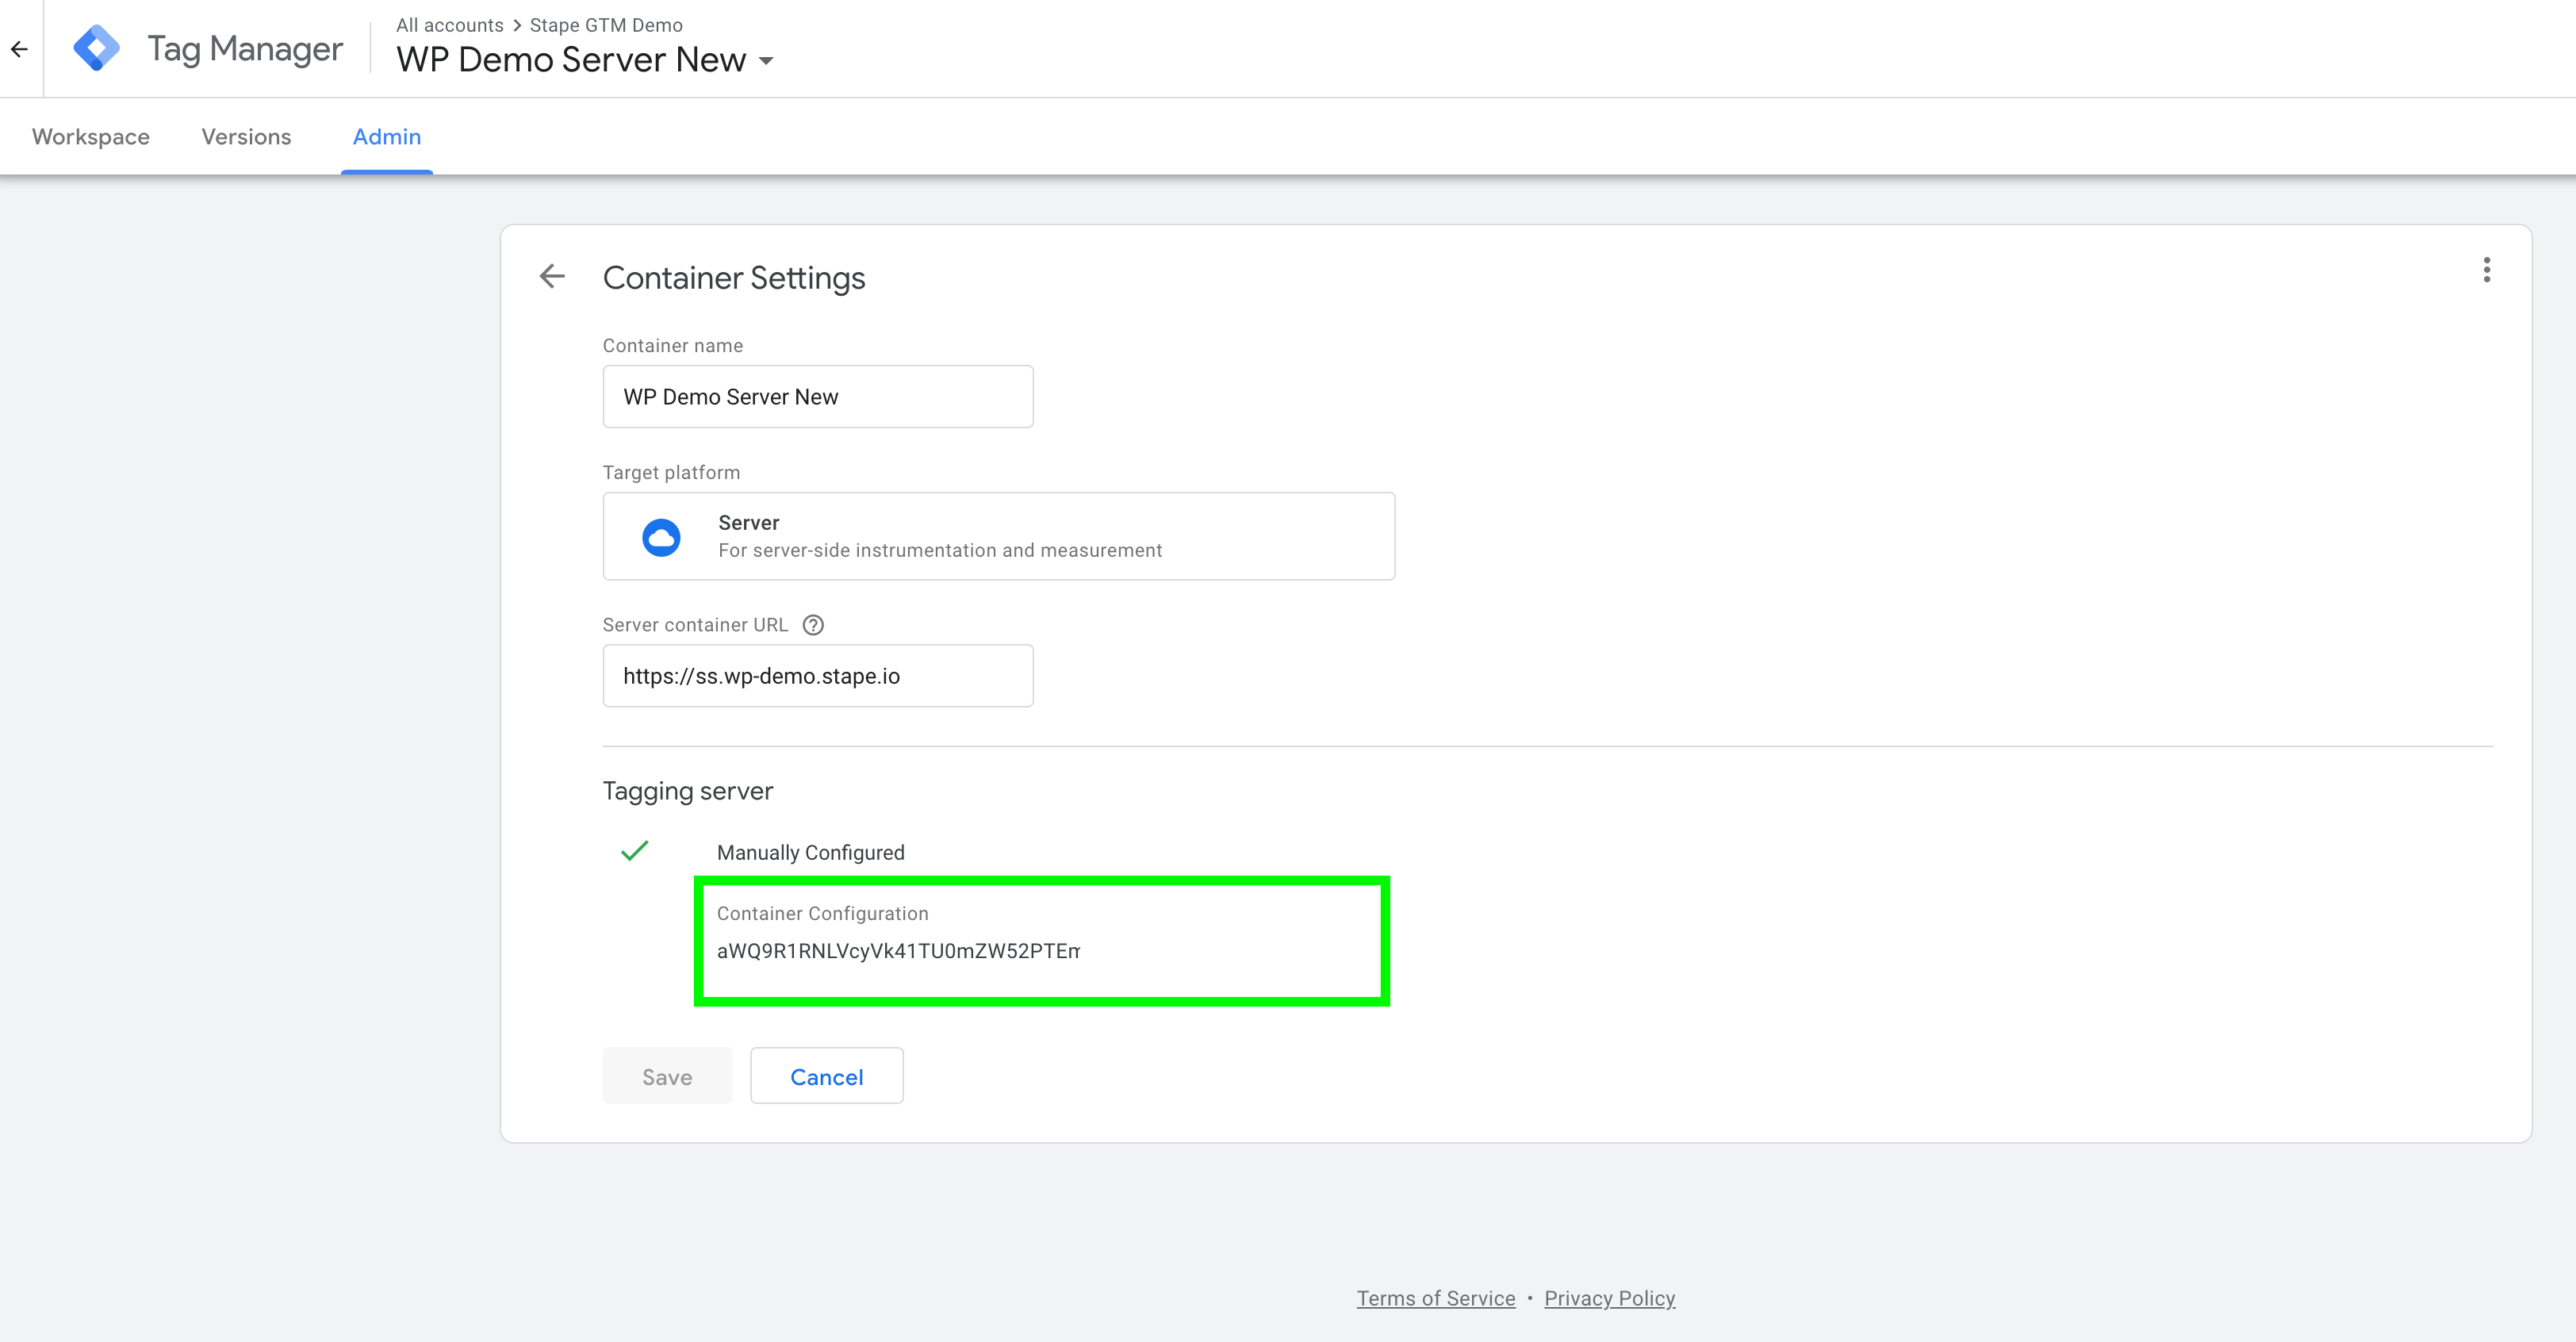Click the All accounts breadcrumb
2576x1342 pixels.
pyautogui.click(x=449, y=25)
